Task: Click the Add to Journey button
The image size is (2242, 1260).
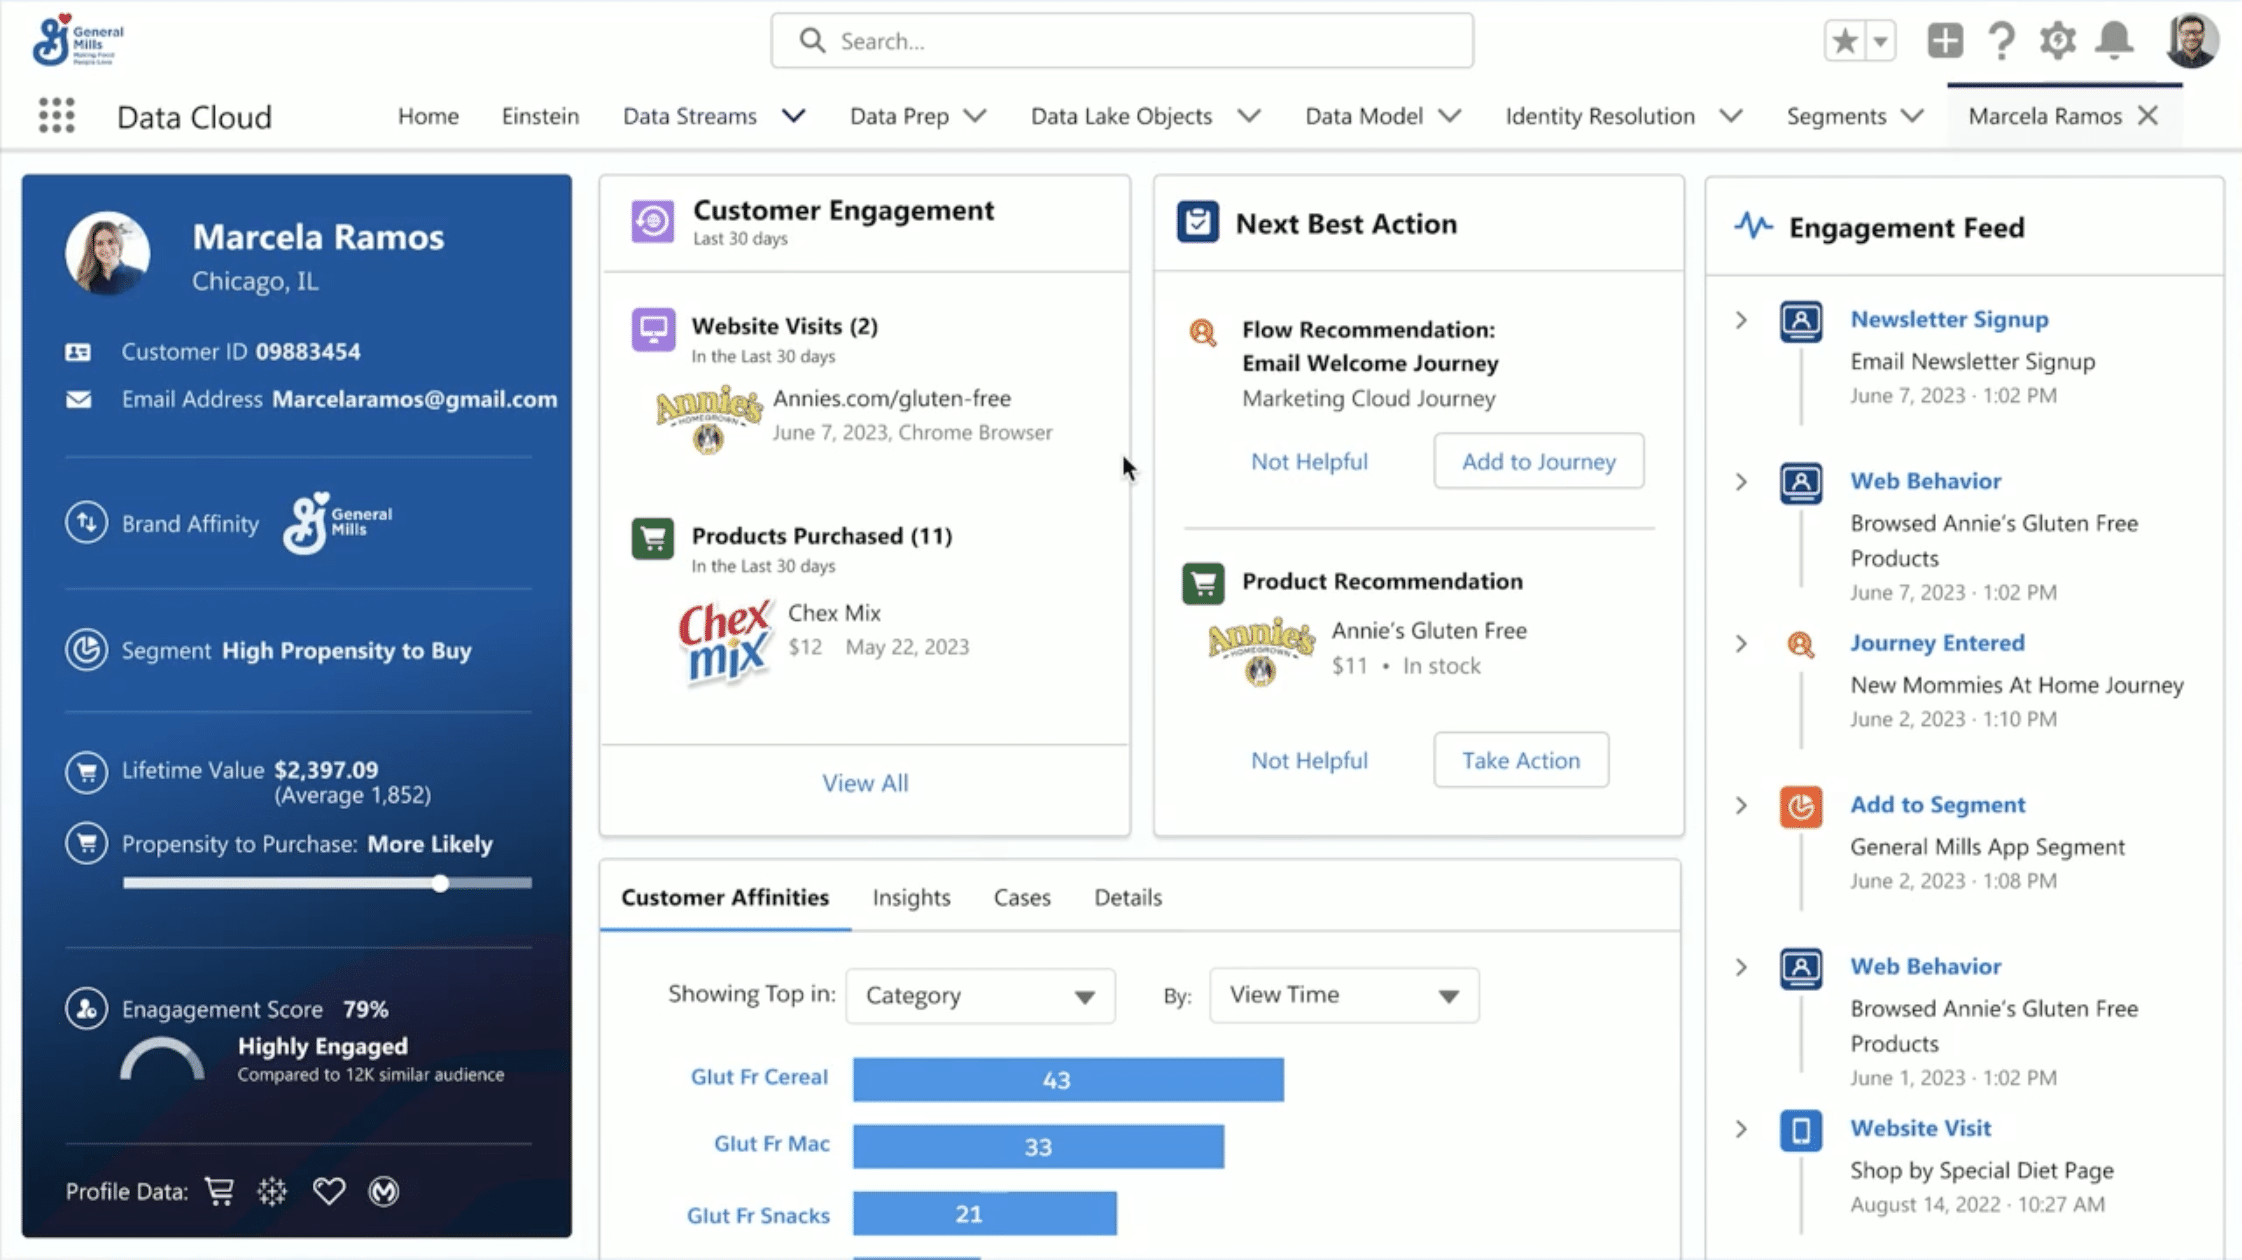Action: pyautogui.click(x=1538, y=461)
